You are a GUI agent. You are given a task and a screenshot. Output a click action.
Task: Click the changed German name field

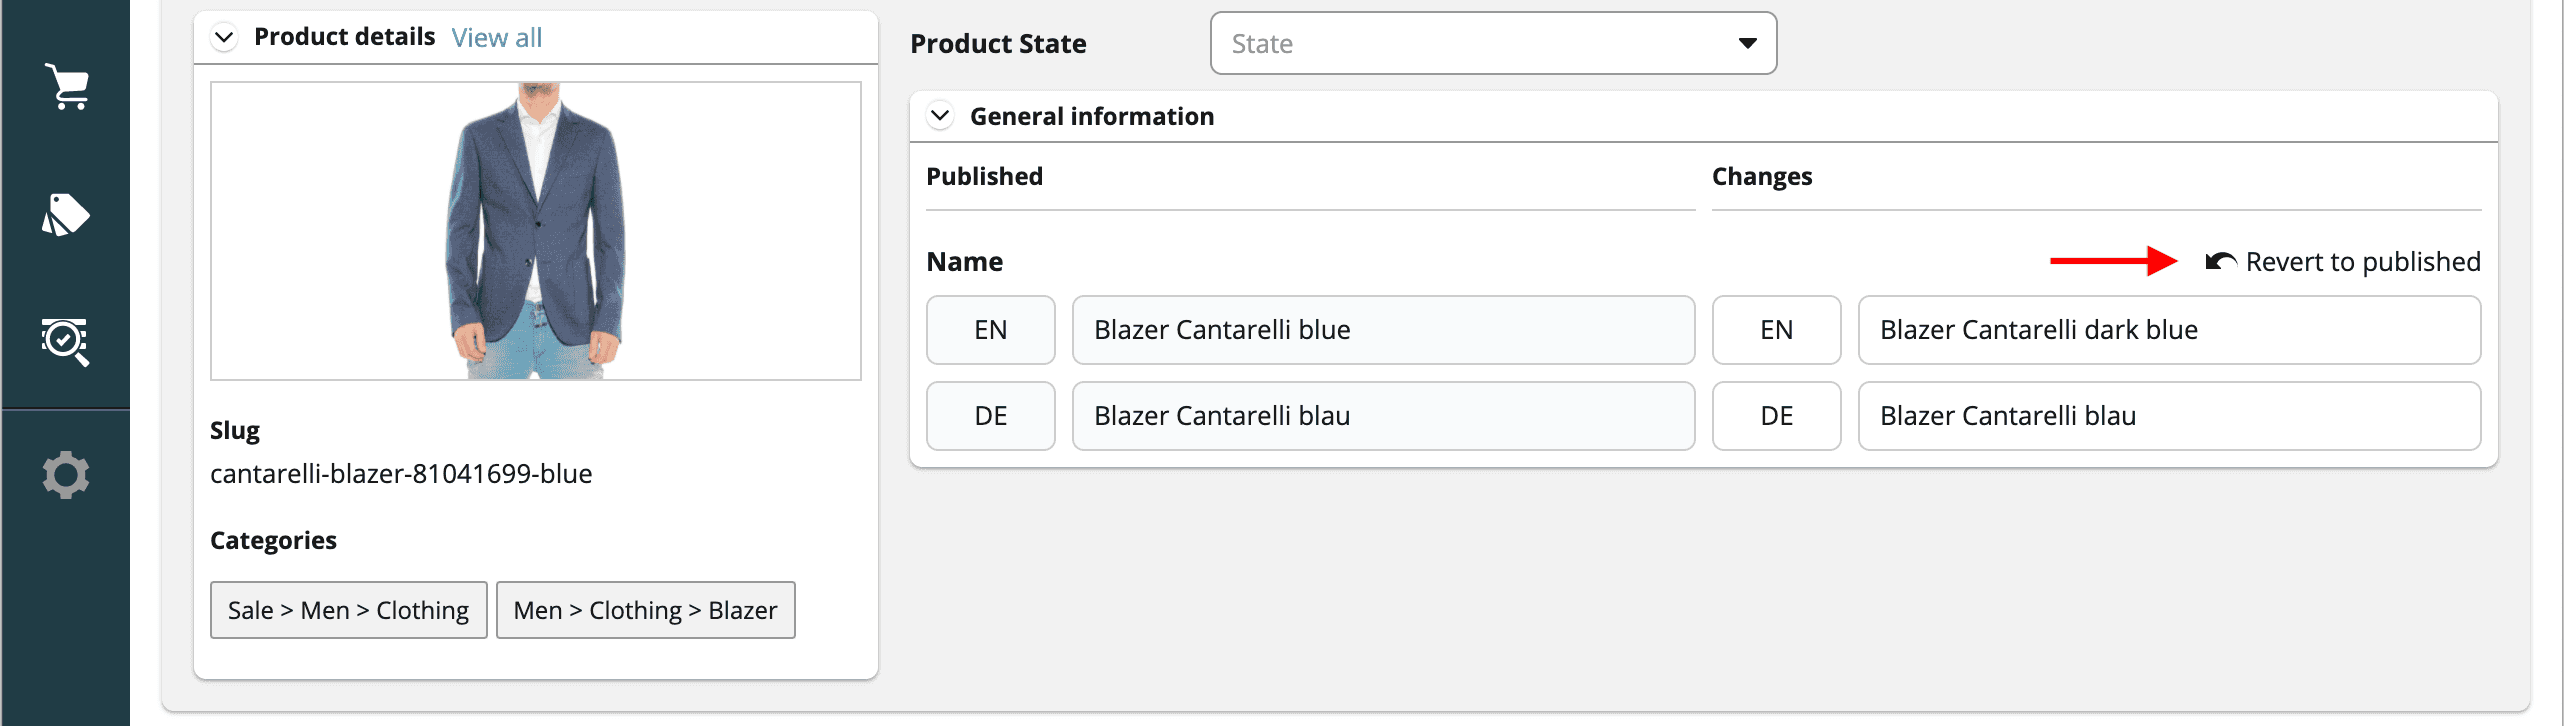(x=2168, y=416)
